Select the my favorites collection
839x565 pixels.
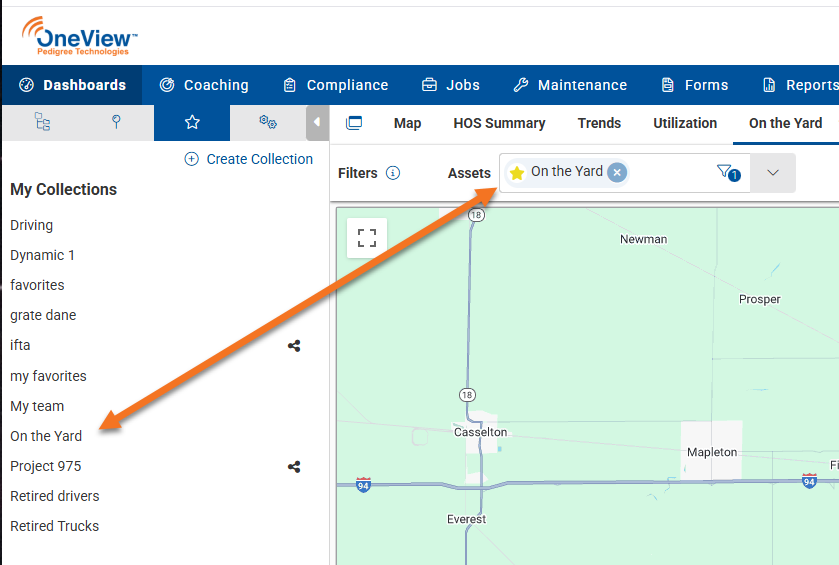(x=48, y=376)
